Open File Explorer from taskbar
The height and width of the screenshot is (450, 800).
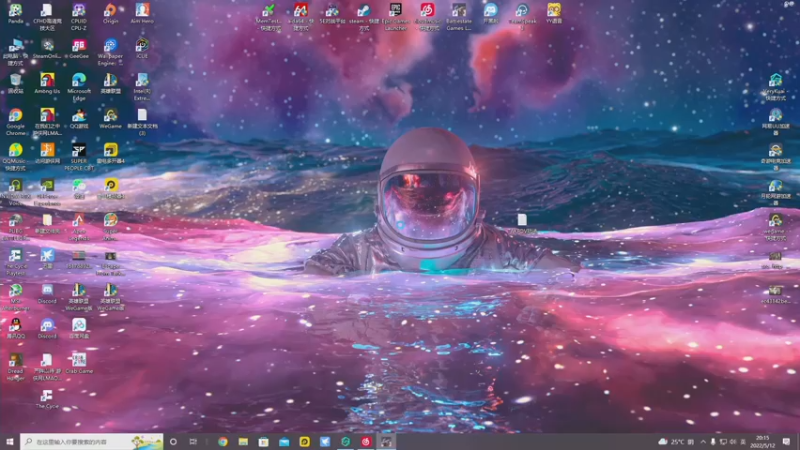pos(243,441)
